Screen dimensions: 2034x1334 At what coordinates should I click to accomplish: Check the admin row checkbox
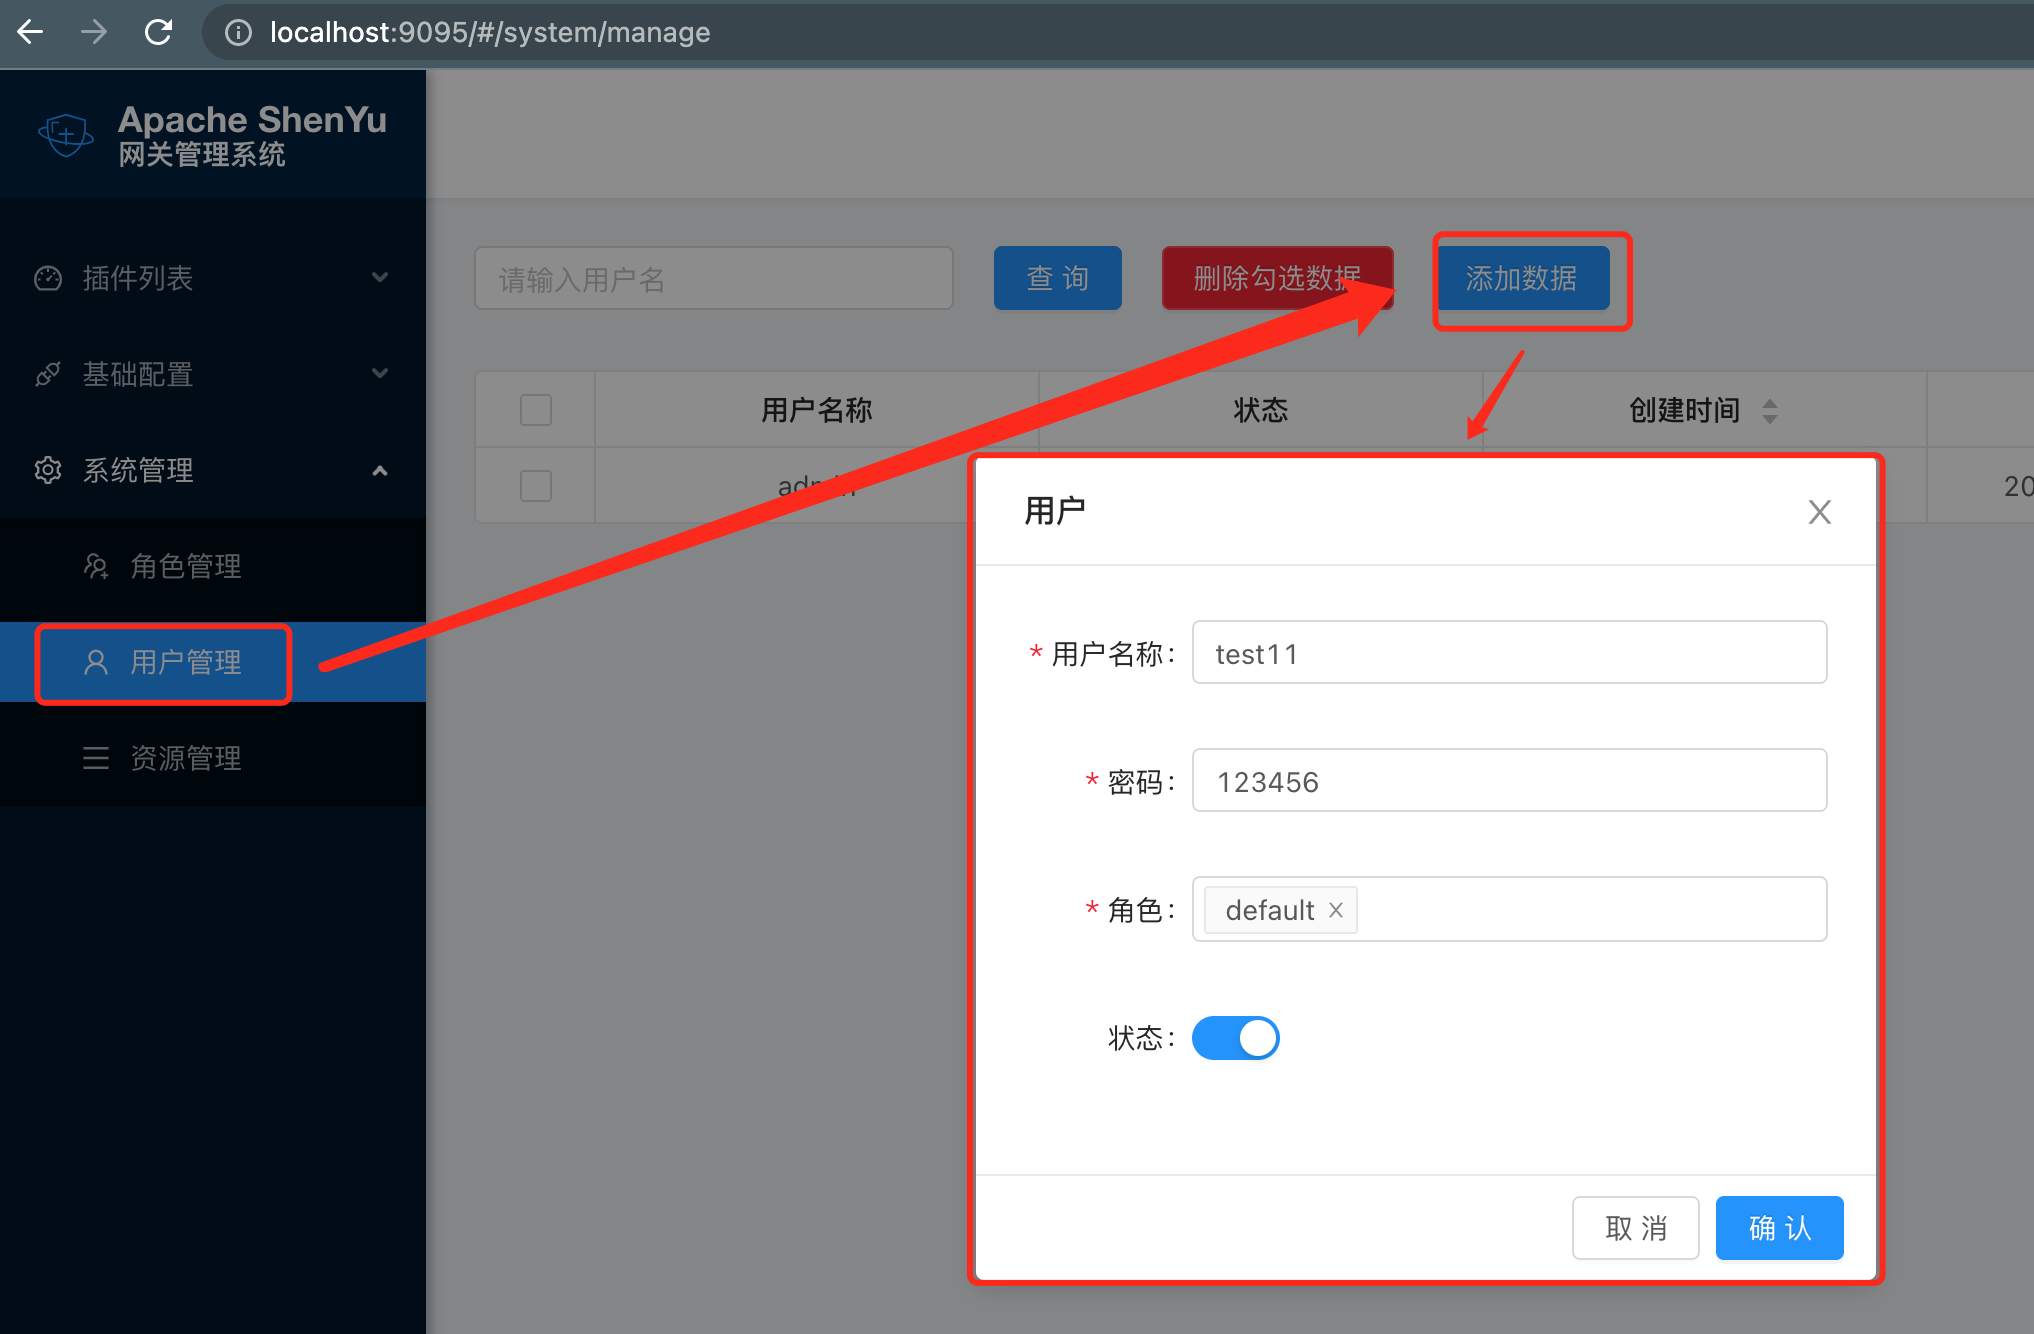click(x=536, y=486)
